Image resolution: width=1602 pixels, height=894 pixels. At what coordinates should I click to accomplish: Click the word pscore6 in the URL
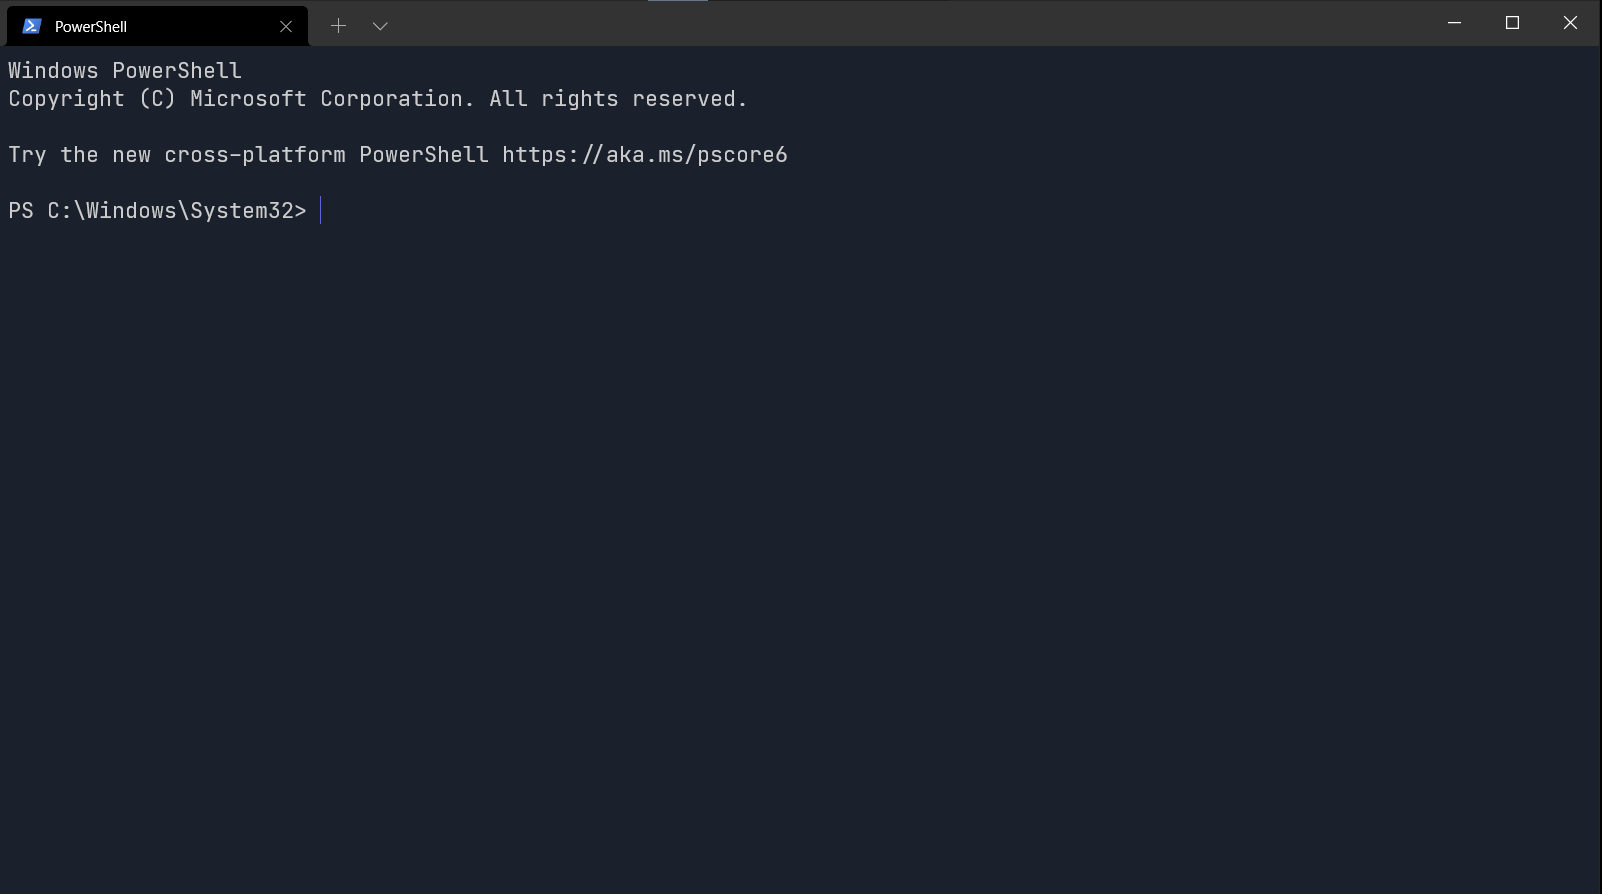coord(745,154)
